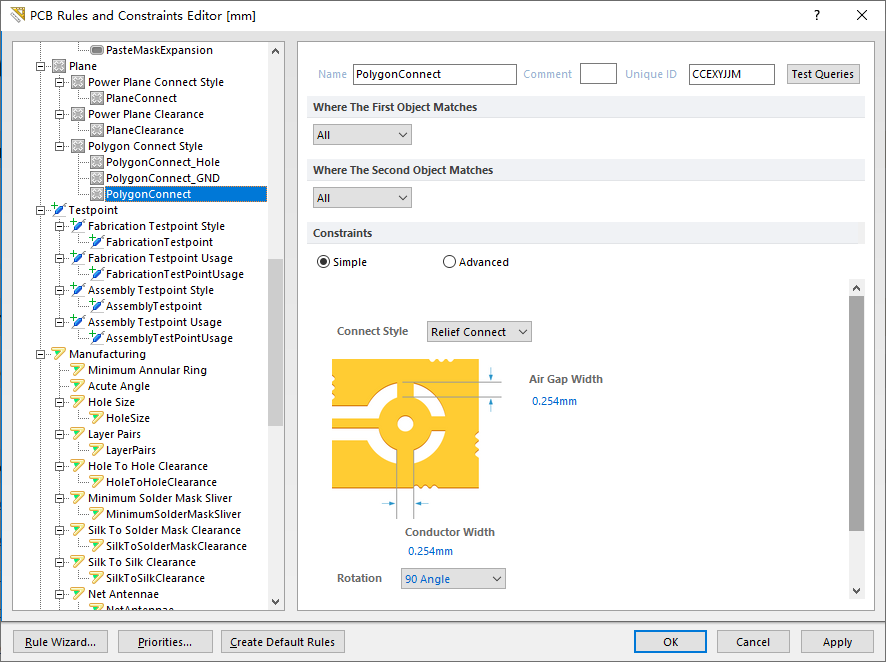The image size is (886, 662).
Task: Click inside the rule Name field
Action: [434, 74]
